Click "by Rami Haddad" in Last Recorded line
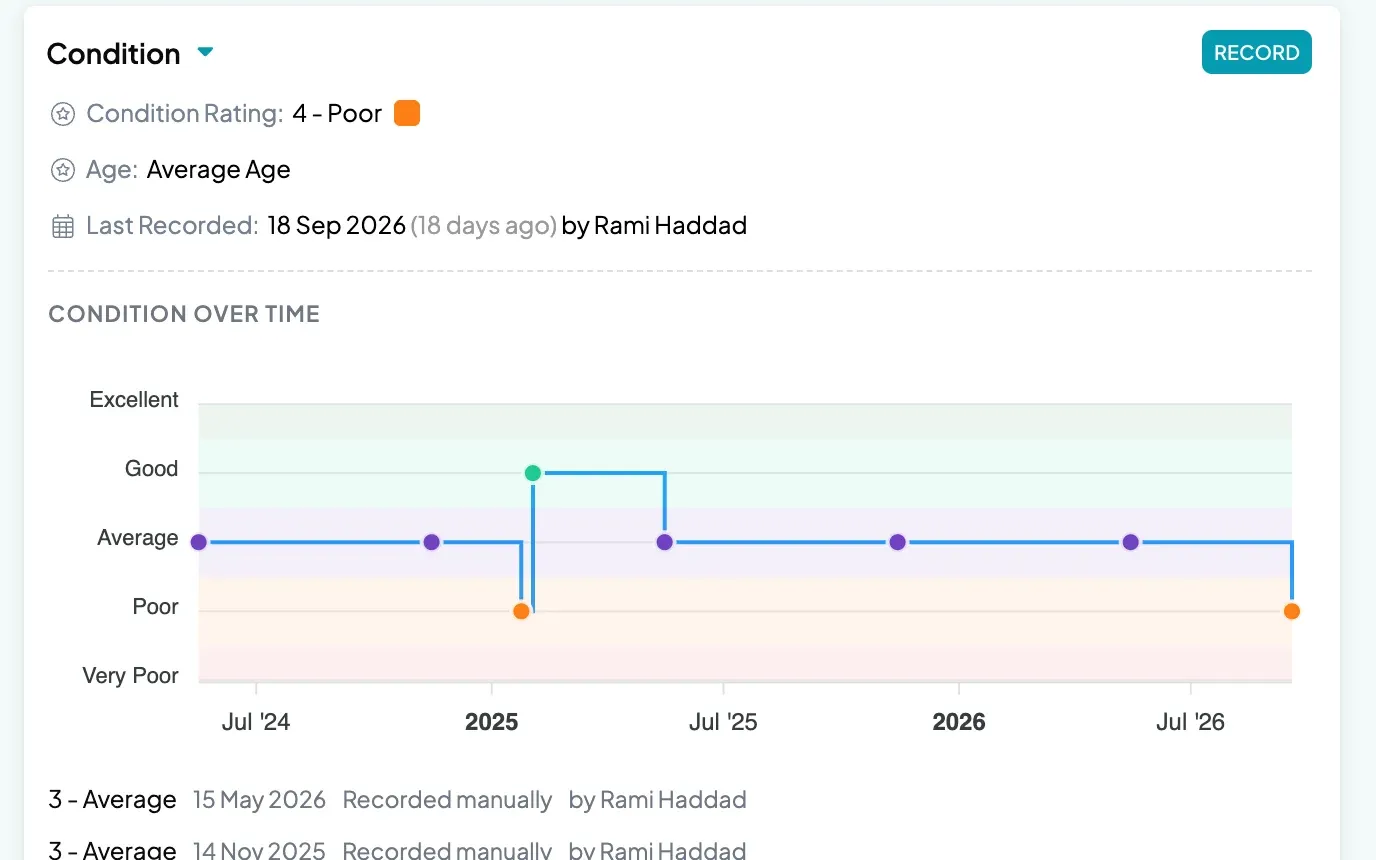Image resolution: width=1376 pixels, height=860 pixels. (x=655, y=226)
